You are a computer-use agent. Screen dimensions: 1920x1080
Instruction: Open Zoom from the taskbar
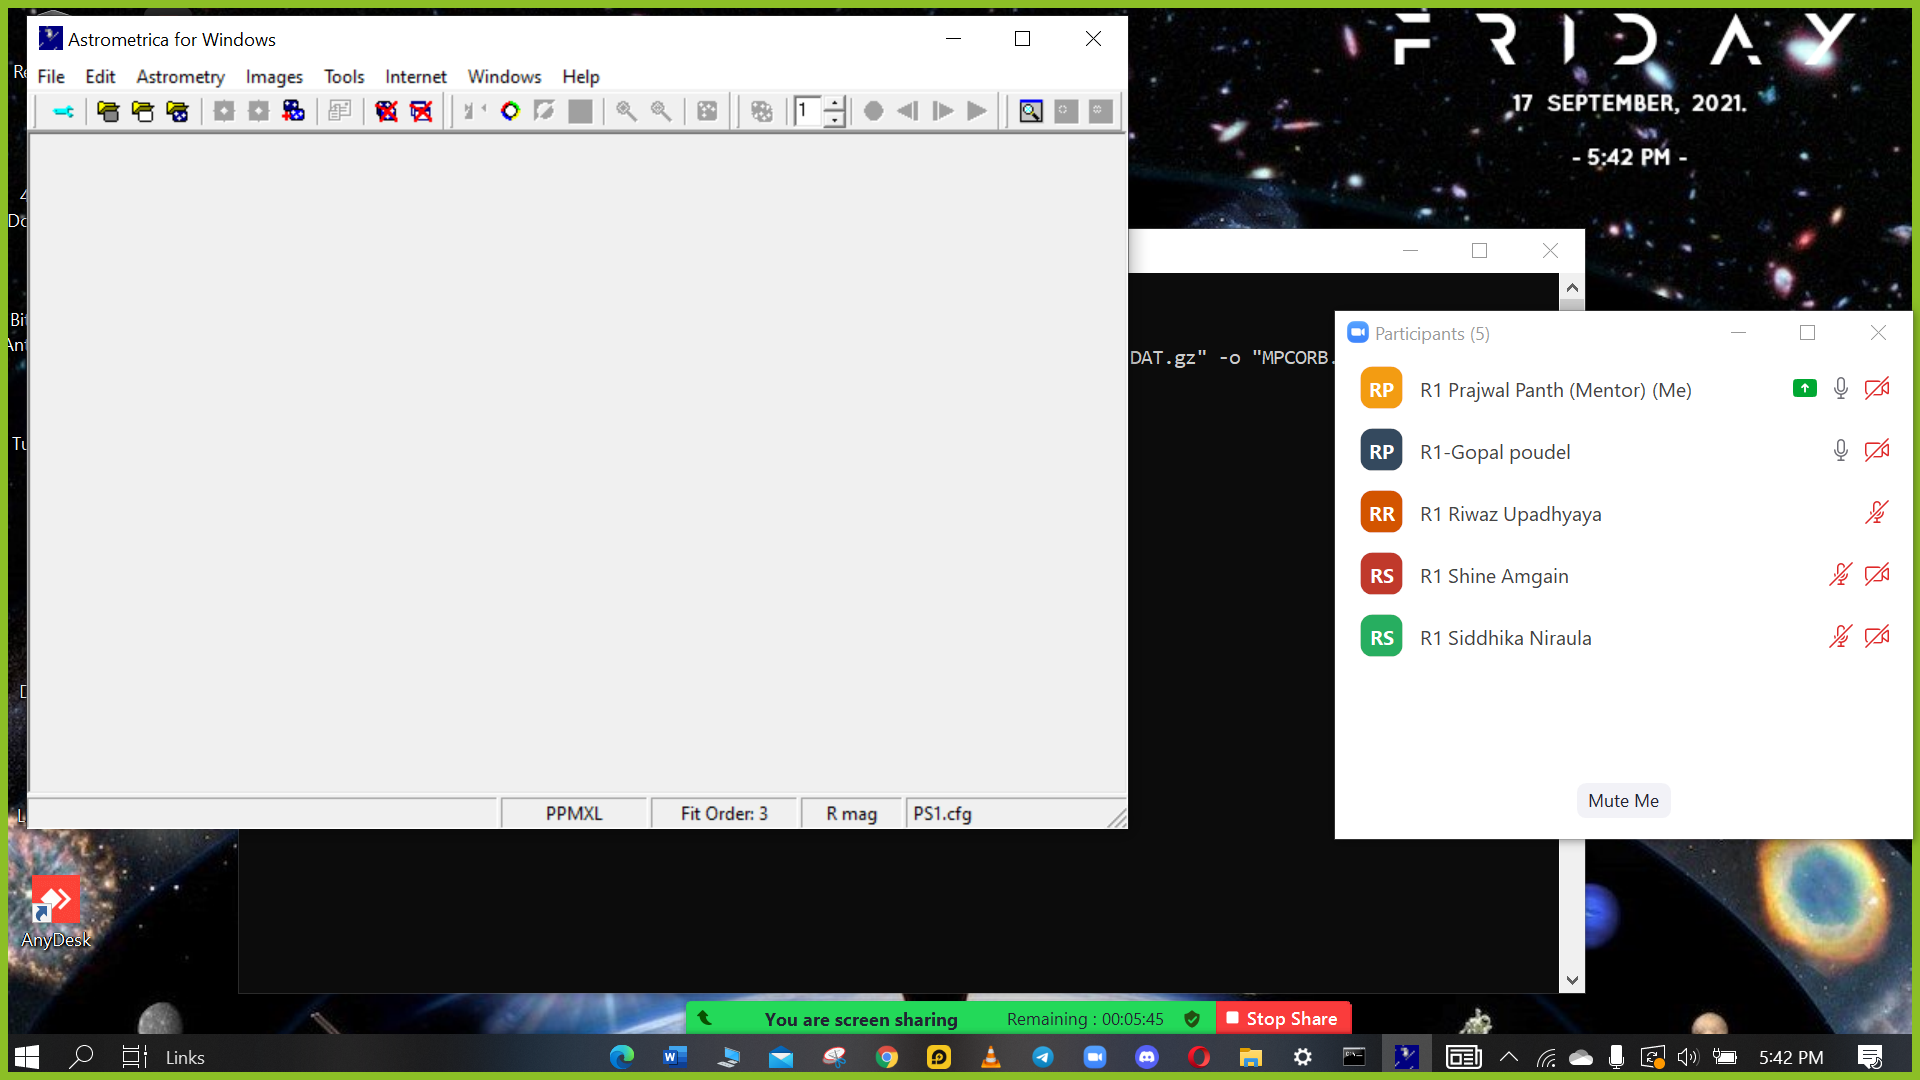pyautogui.click(x=1095, y=1057)
